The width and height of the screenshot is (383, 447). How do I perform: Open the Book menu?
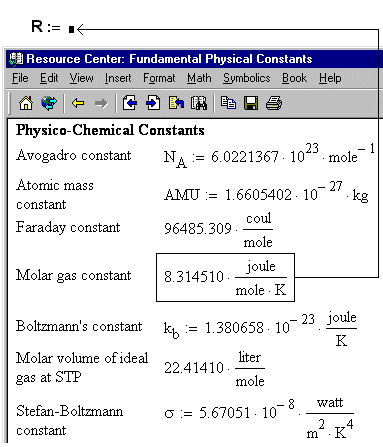coord(294,78)
